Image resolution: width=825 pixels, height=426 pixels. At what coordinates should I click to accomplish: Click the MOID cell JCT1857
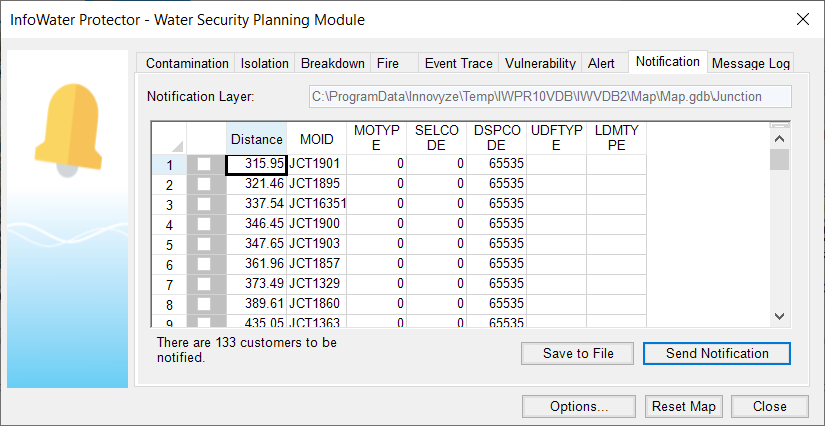(x=317, y=264)
